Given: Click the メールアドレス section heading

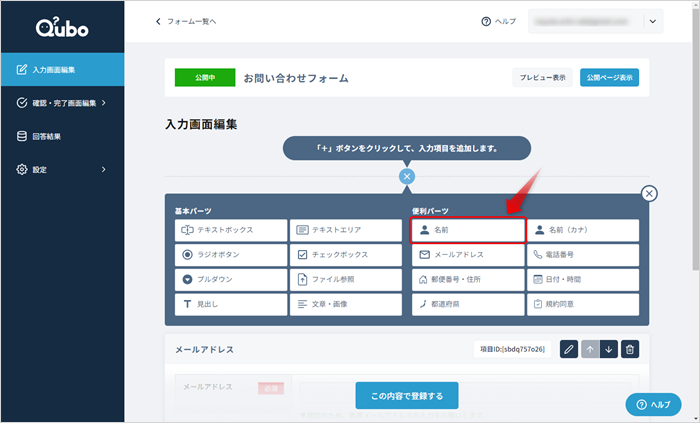Looking at the screenshot, I should [204, 350].
